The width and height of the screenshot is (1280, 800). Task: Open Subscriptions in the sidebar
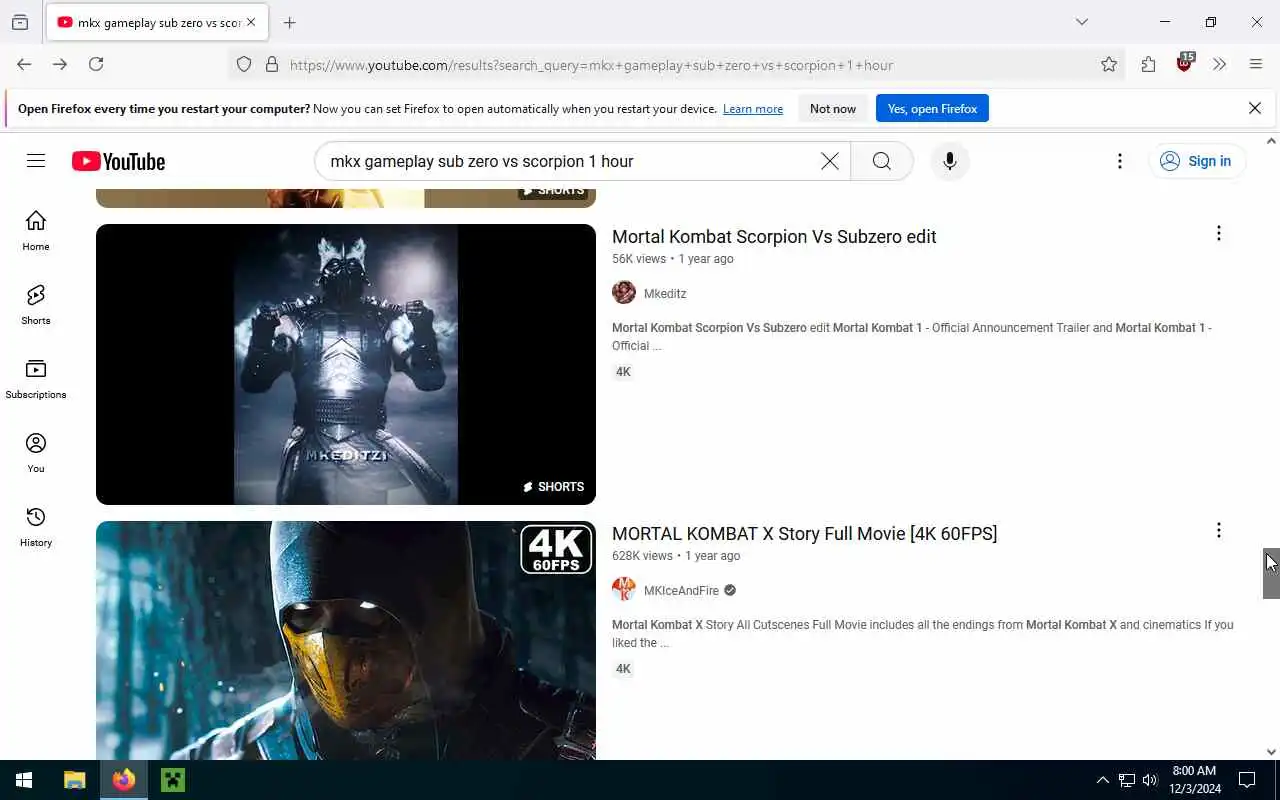[36, 379]
